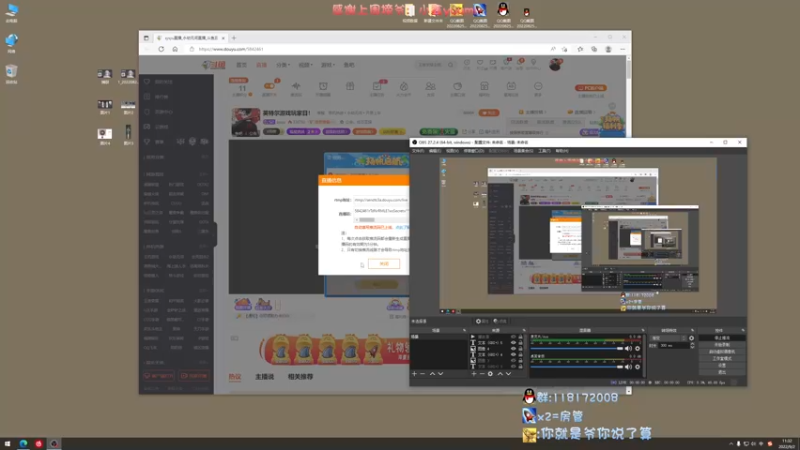Viewport: 800px width, 450px height.
Task: Remove the selected OBS source
Action: click(x=482, y=374)
